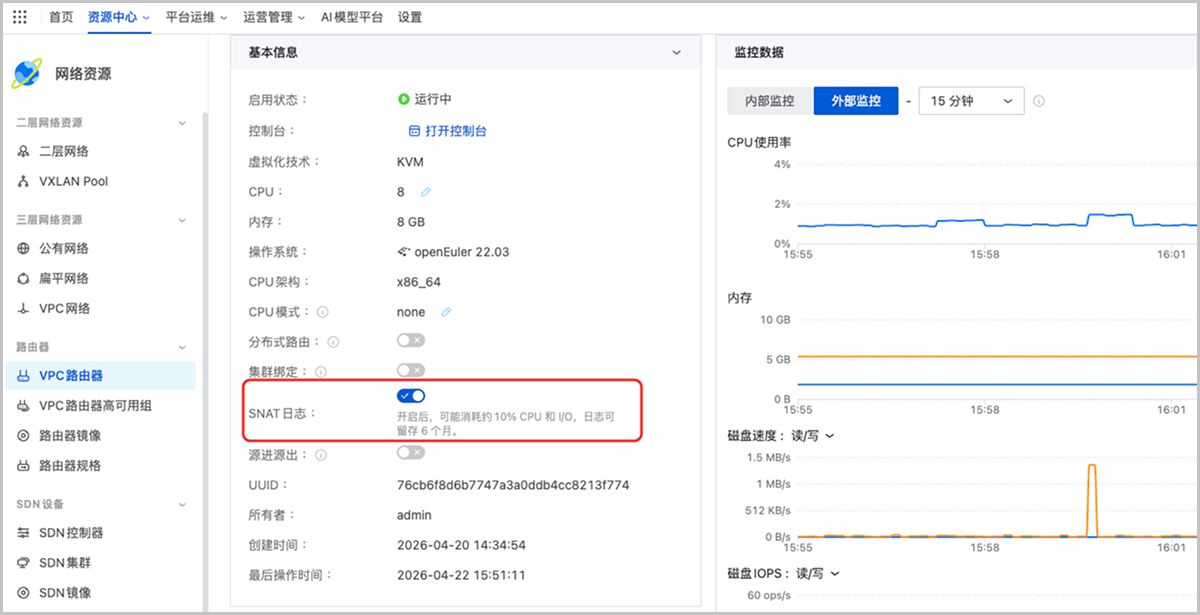Collapse the 基本信息 panel
This screenshot has width=1200, height=615.
[x=677, y=52]
